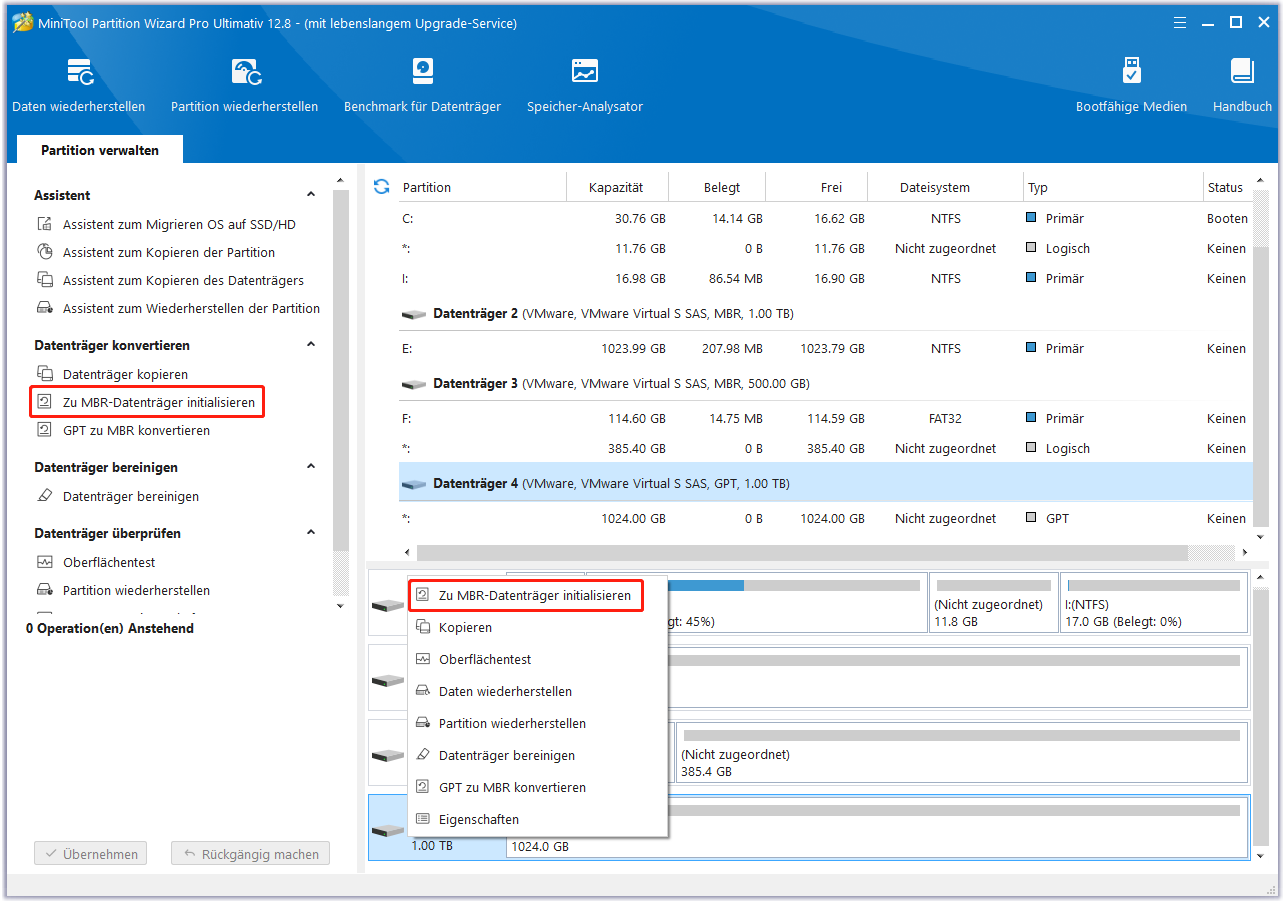Viewport: 1284px width, 903px height.
Task: Switch to Partition verwalten tab
Action: [x=100, y=150]
